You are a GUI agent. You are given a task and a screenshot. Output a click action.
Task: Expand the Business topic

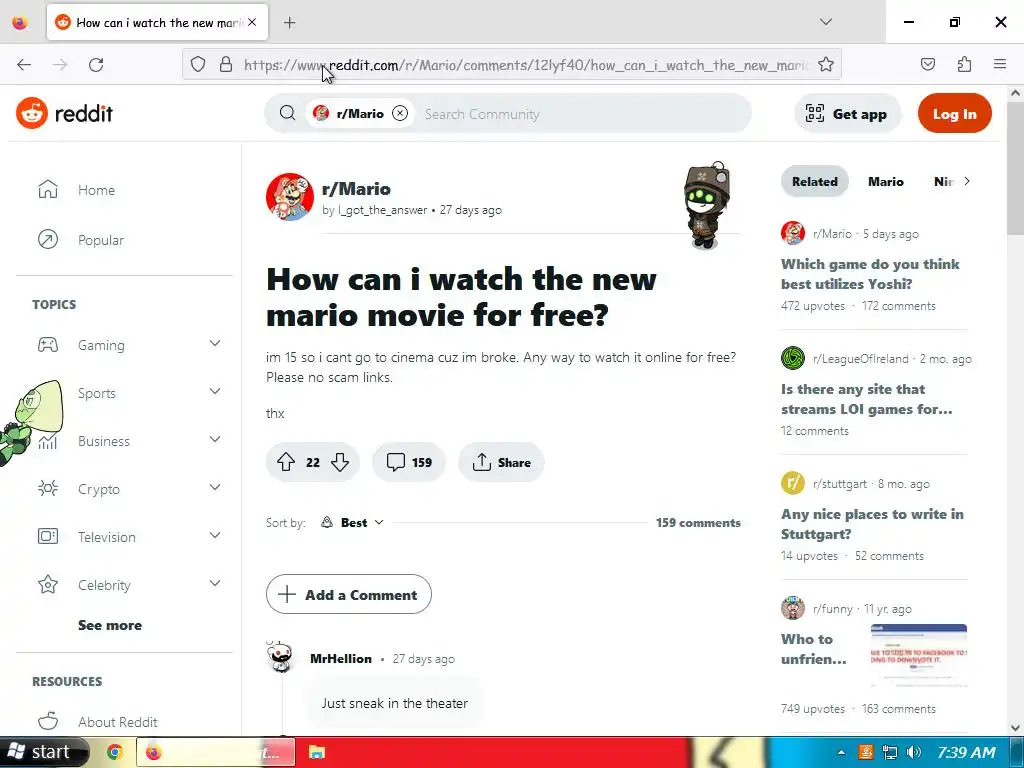[x=215, y=440]
